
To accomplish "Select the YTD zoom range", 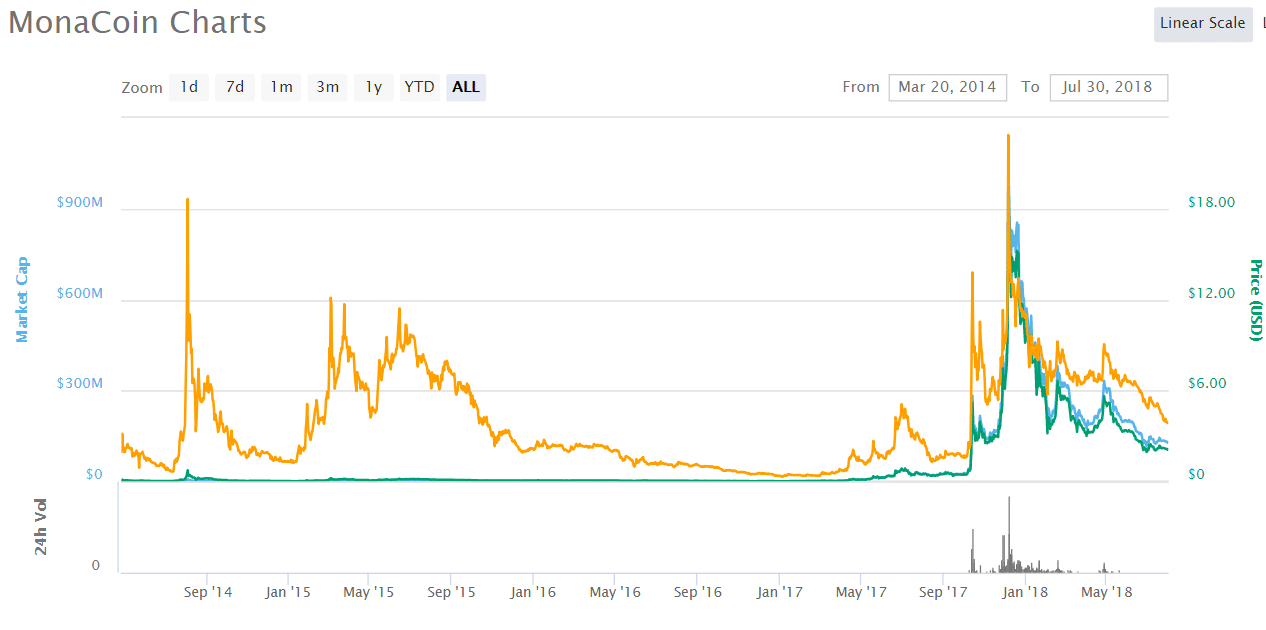I will tap(419, 87).
